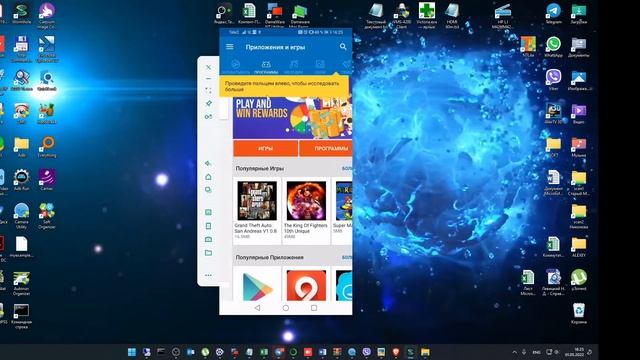Tap the orange ПРОГРАММЫ button
Viewport: 640px width, 360px height.
click(x=326, y=149)
